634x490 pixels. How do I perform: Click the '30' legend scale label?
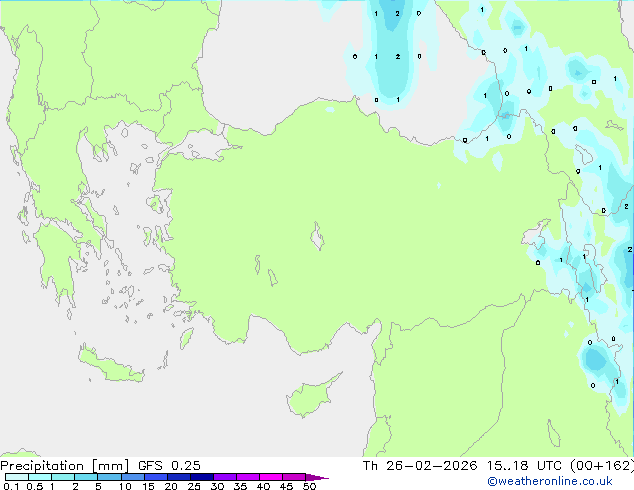click(x=217, y=486)
